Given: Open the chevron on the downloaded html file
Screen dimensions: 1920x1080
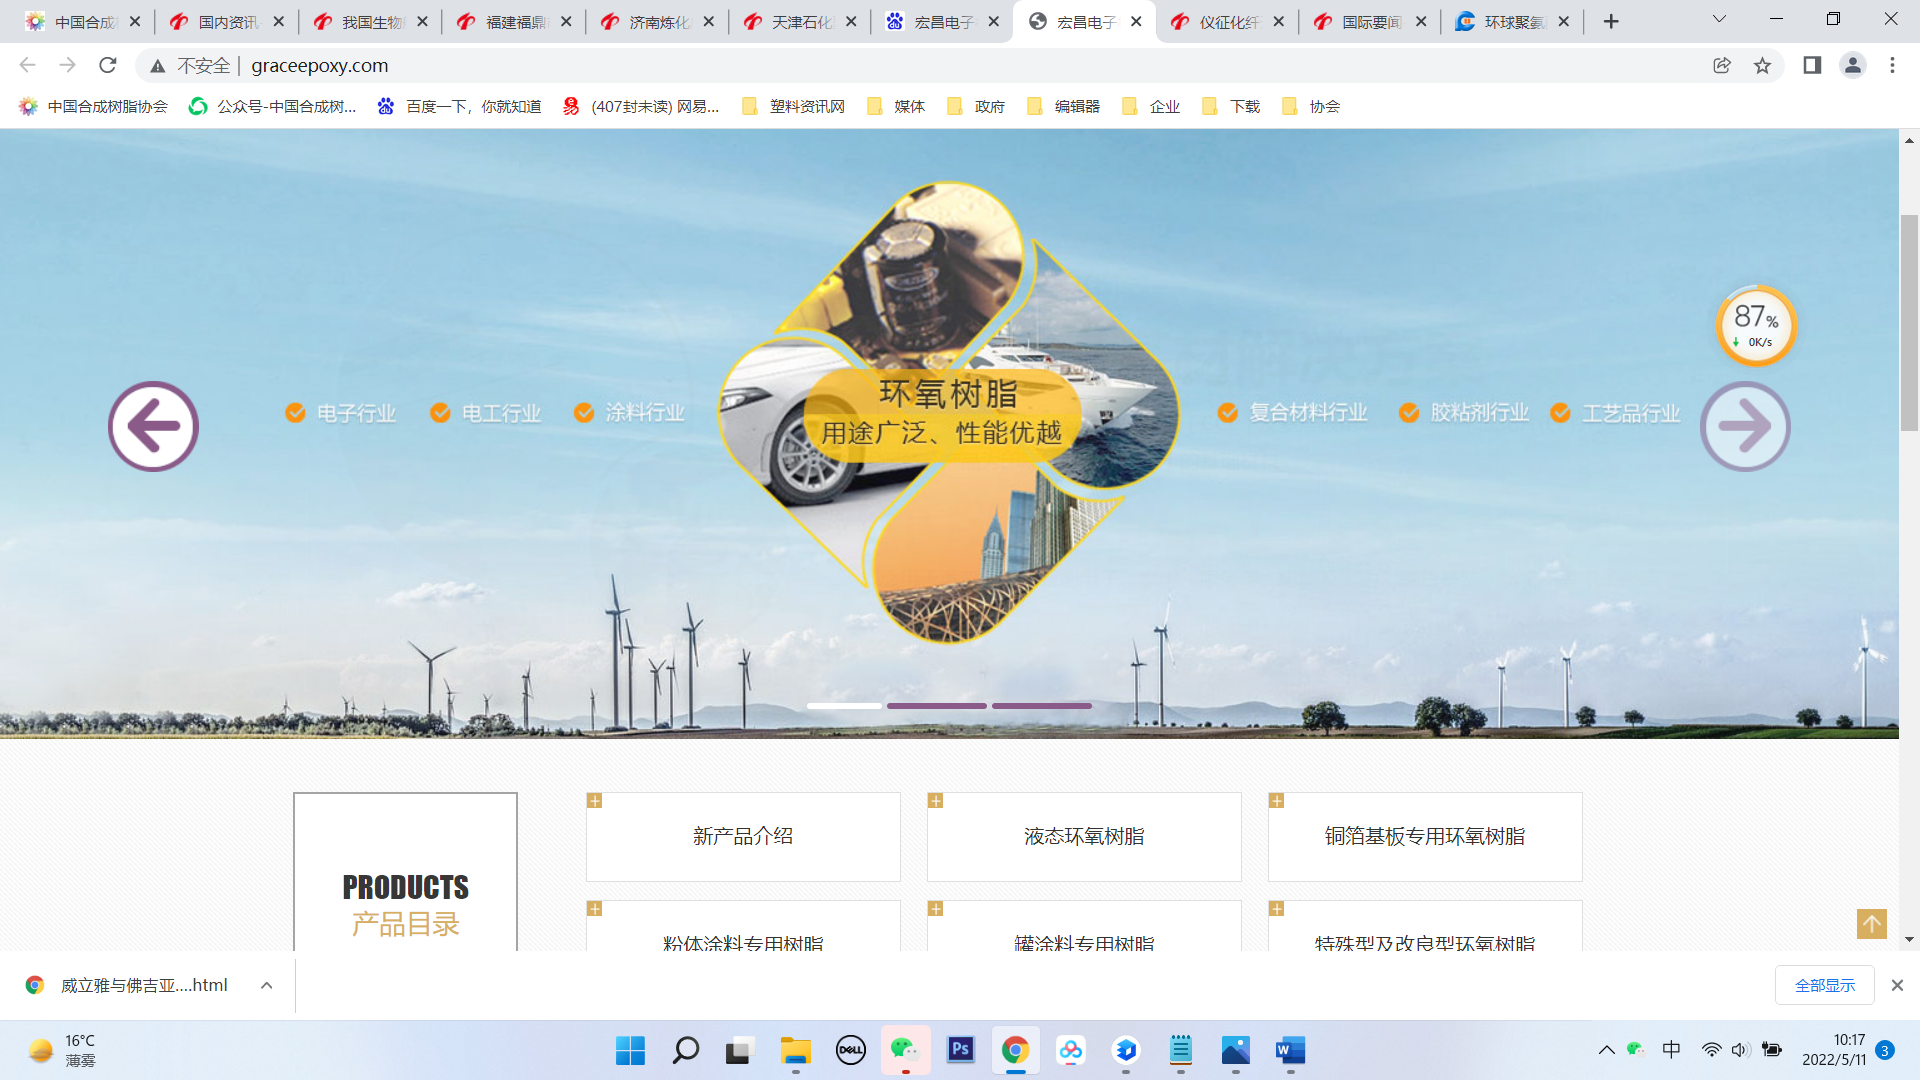Looking at the screenshot, I should coord(266,985).
